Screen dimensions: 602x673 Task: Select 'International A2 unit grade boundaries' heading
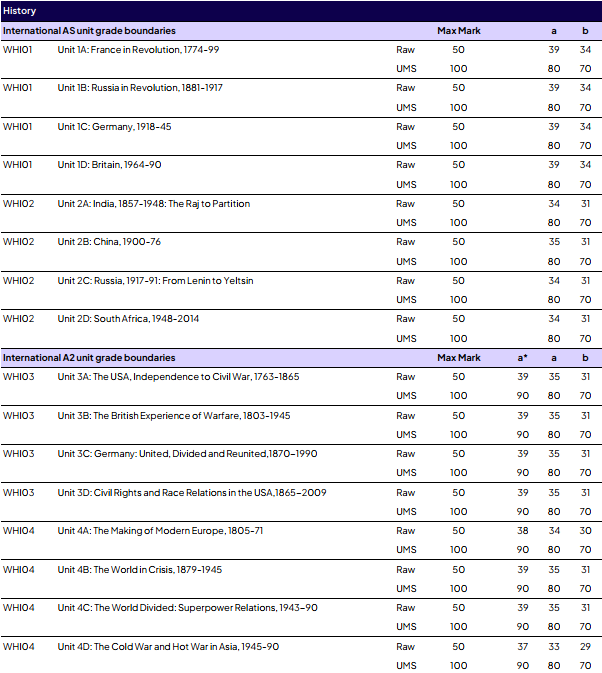89,358
